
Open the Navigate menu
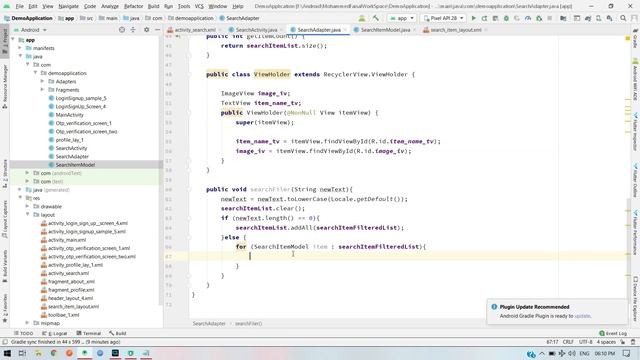coord(68,7)
